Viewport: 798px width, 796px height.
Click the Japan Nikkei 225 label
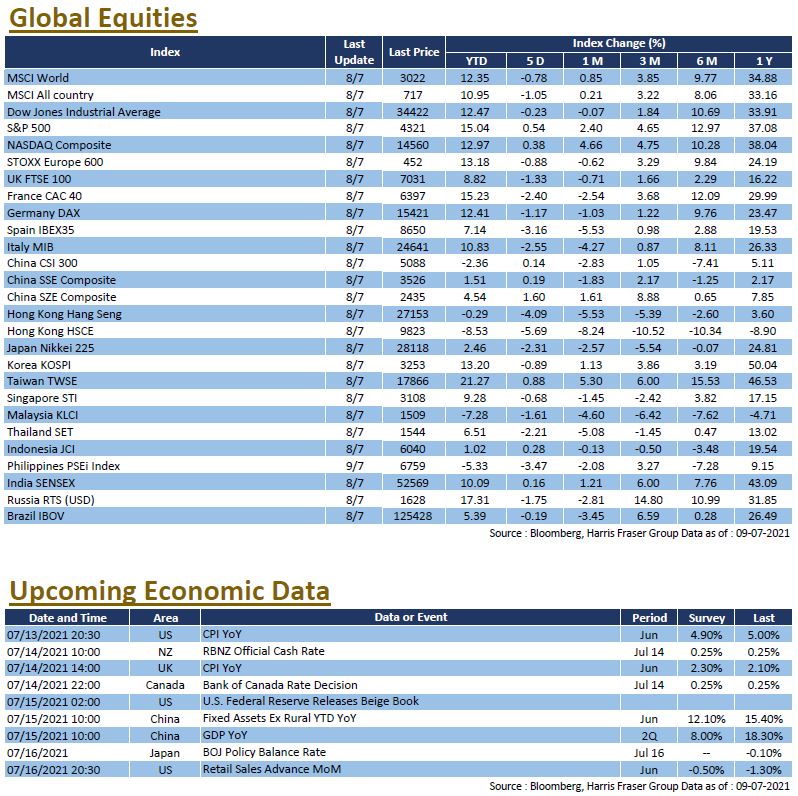(50, 348)
